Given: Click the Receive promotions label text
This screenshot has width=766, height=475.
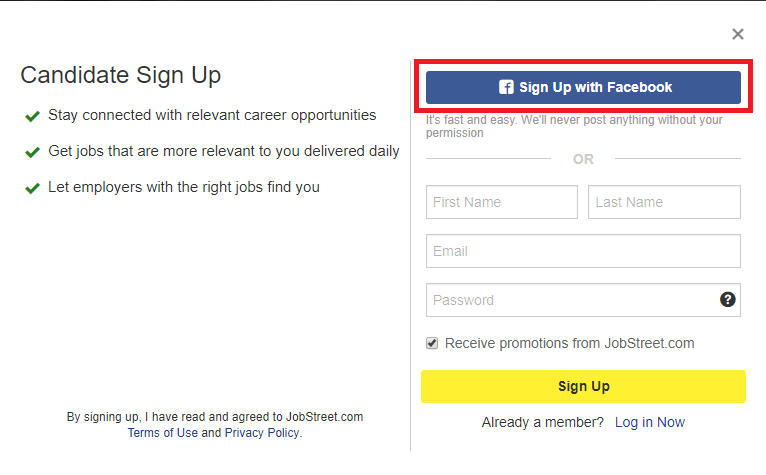Looking at the screenshot, I should click(x=570, y=344).
